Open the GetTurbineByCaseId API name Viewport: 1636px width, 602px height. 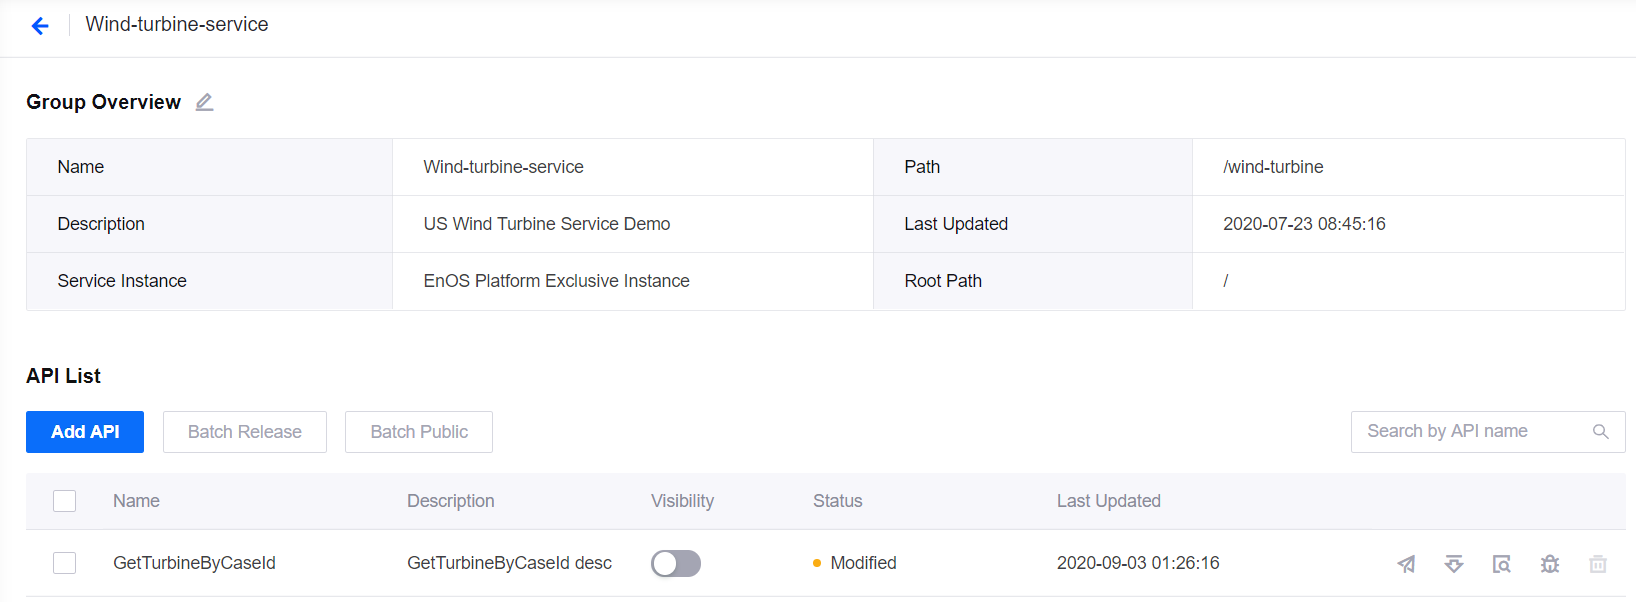tap(194, 563)
